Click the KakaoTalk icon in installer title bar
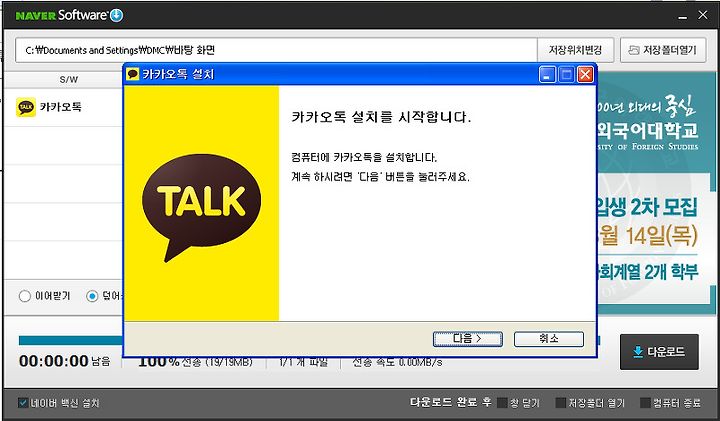 pyautogui.click(x=133, y=74)
